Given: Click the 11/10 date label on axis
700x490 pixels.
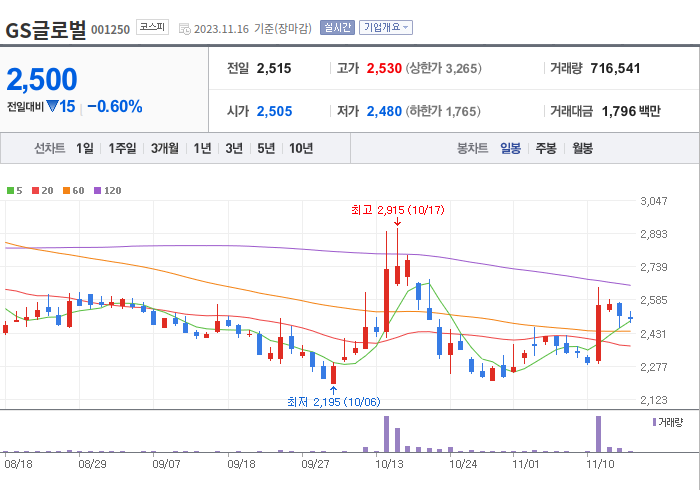Looking at the screenshot, I should (x=600, y=464).
